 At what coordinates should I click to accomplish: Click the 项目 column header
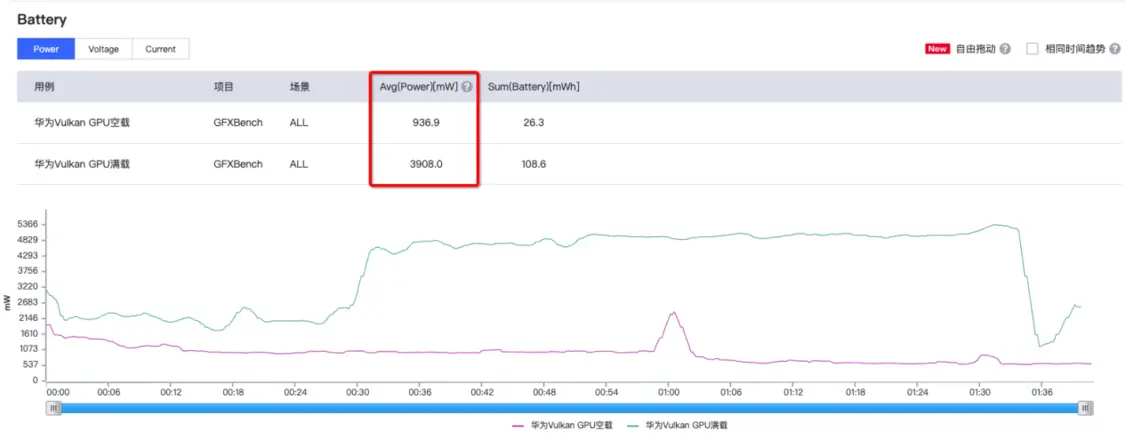pos(223,87)
